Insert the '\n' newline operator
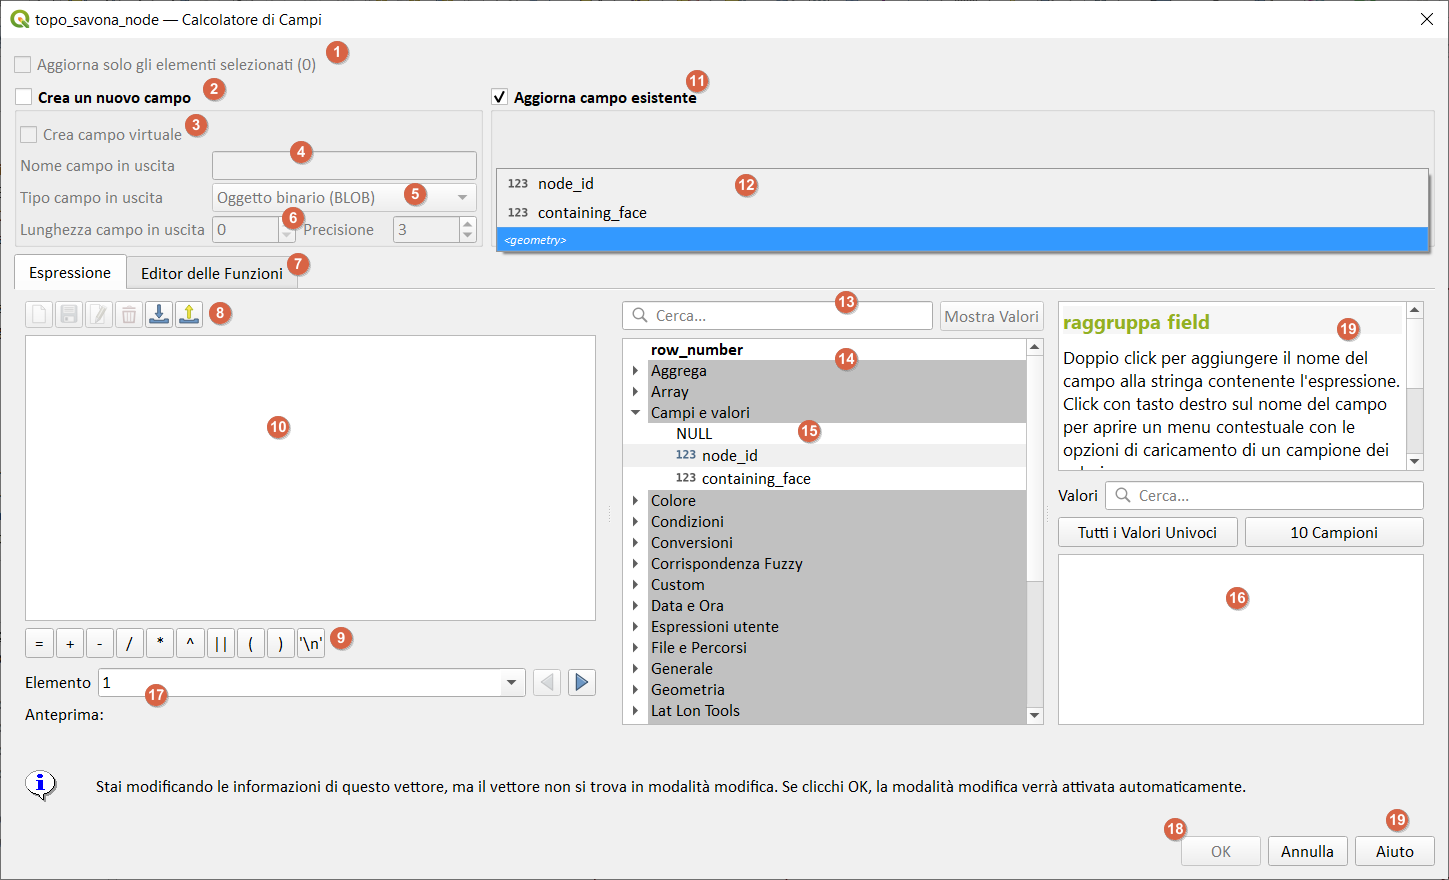Image resolution: width=1449 pixels, height=880 pixels. point(311,643)
